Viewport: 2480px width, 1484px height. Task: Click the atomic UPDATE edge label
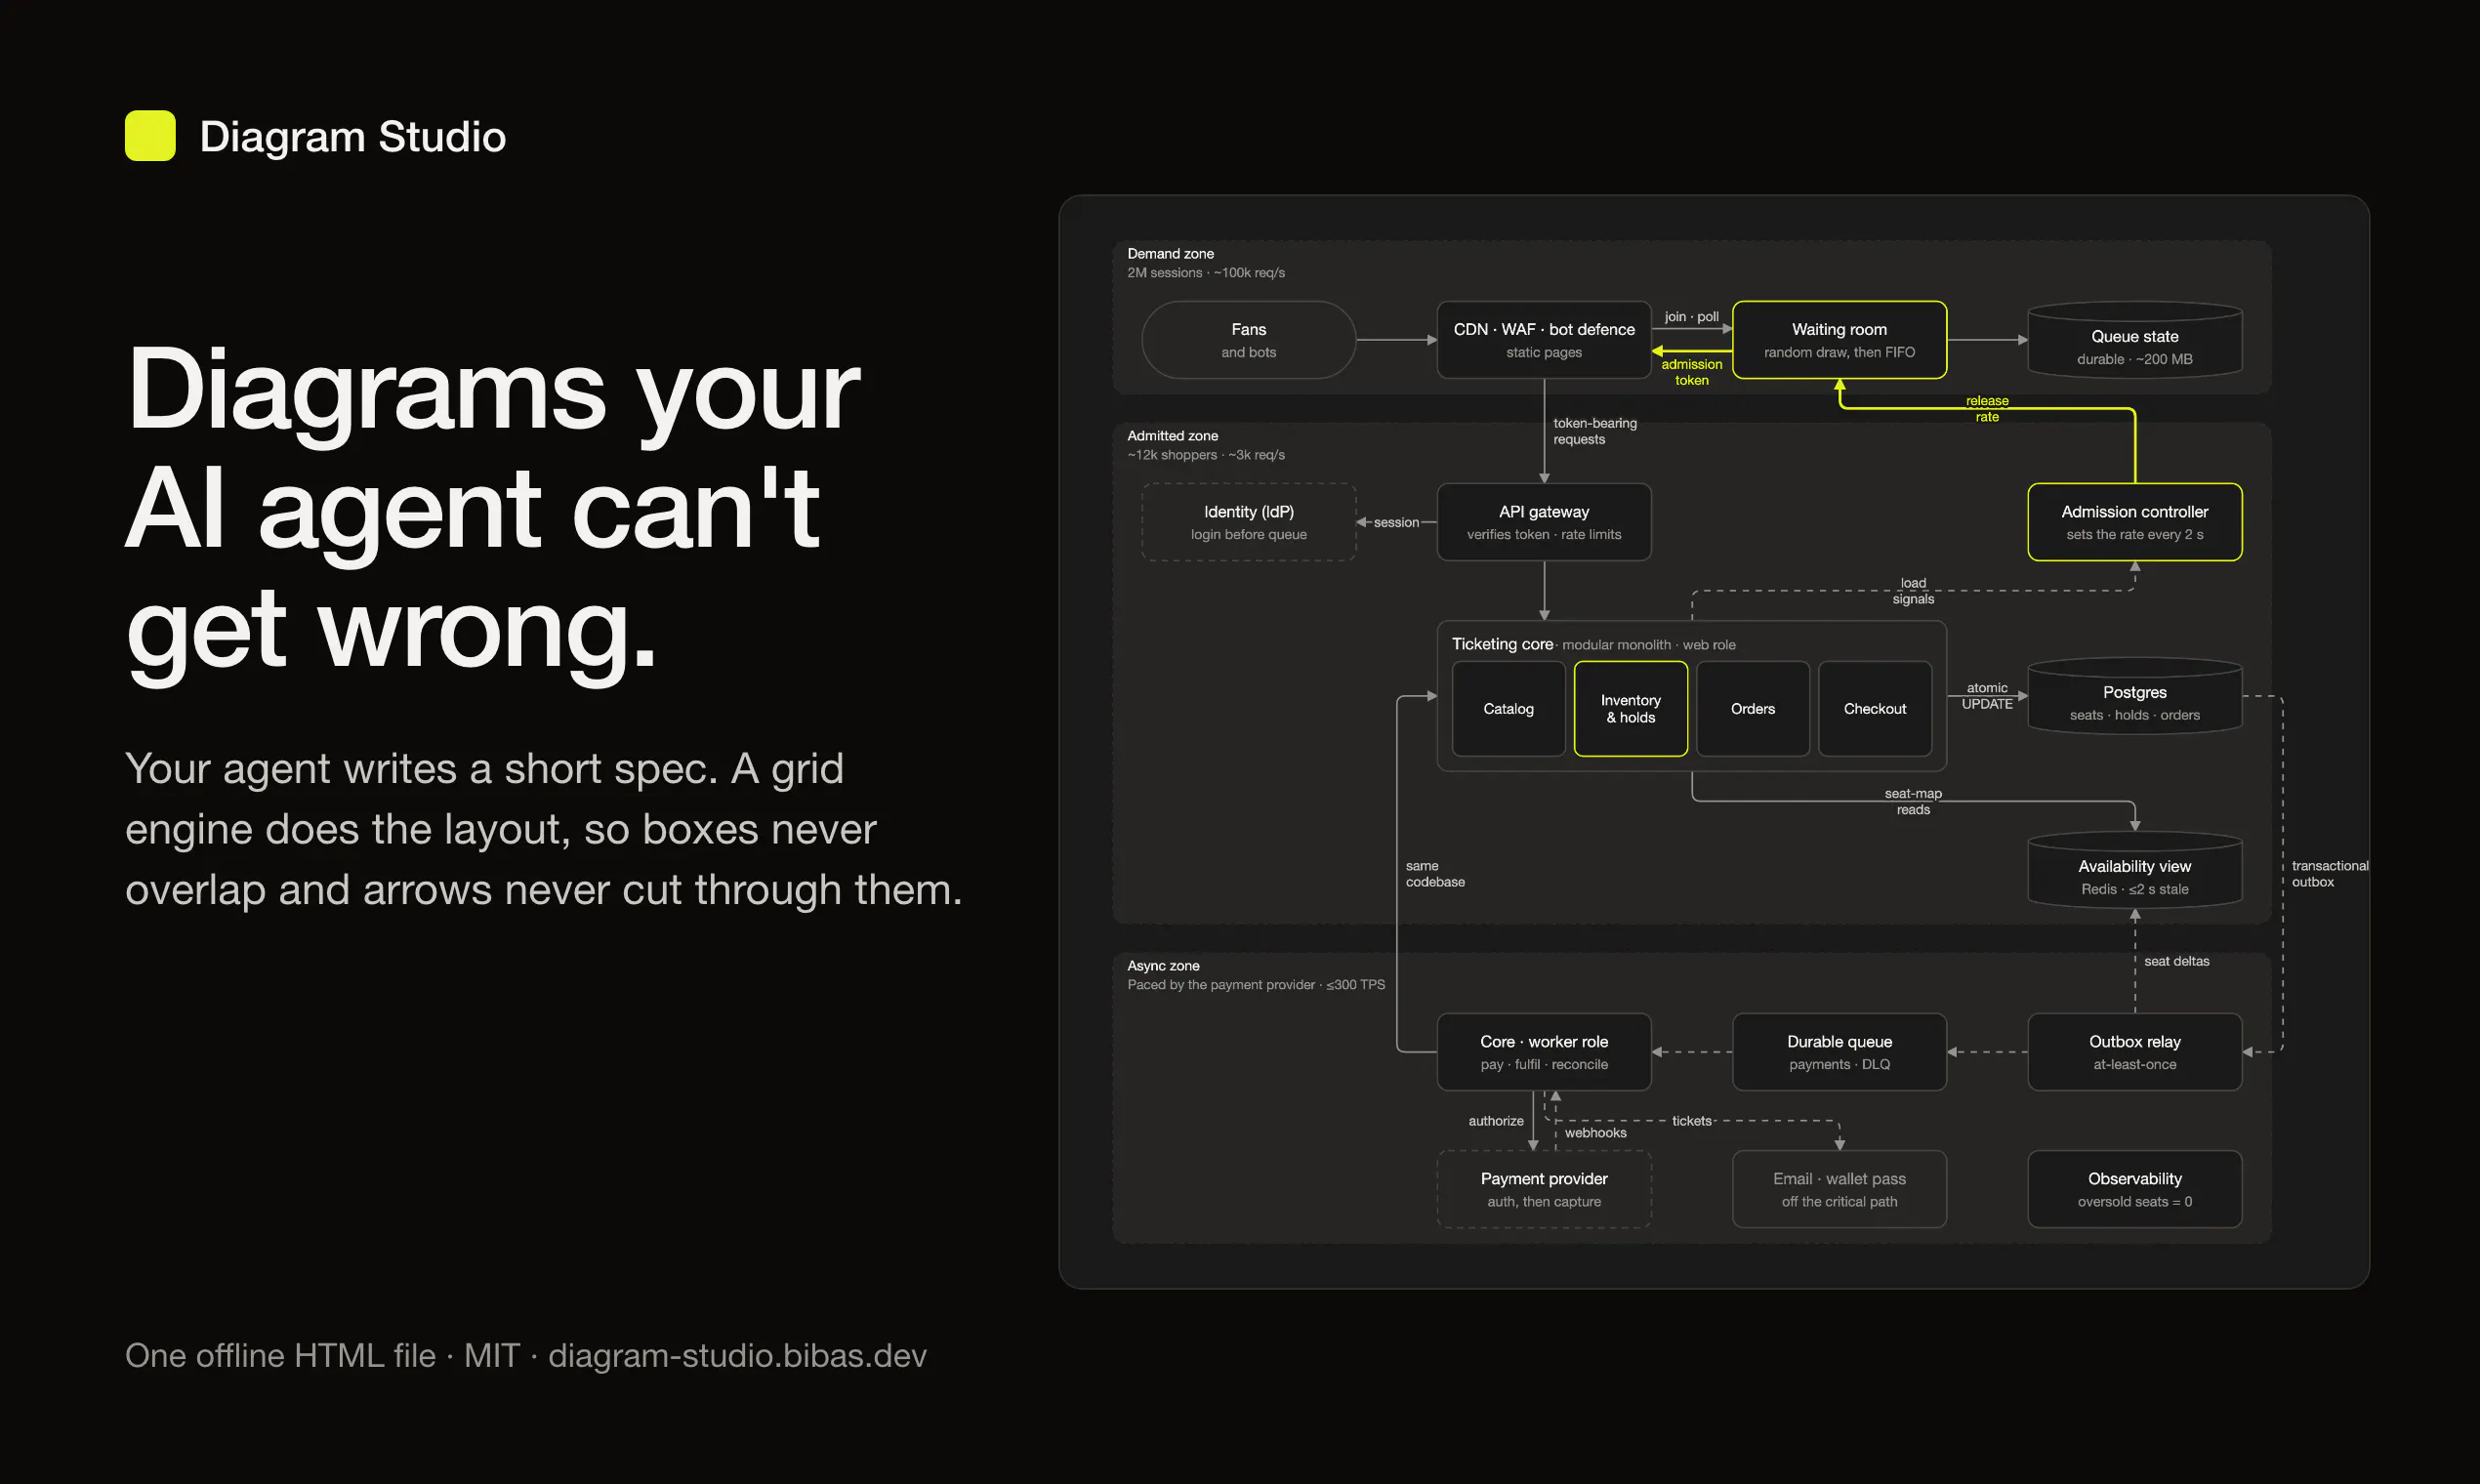click(1986, 696)
